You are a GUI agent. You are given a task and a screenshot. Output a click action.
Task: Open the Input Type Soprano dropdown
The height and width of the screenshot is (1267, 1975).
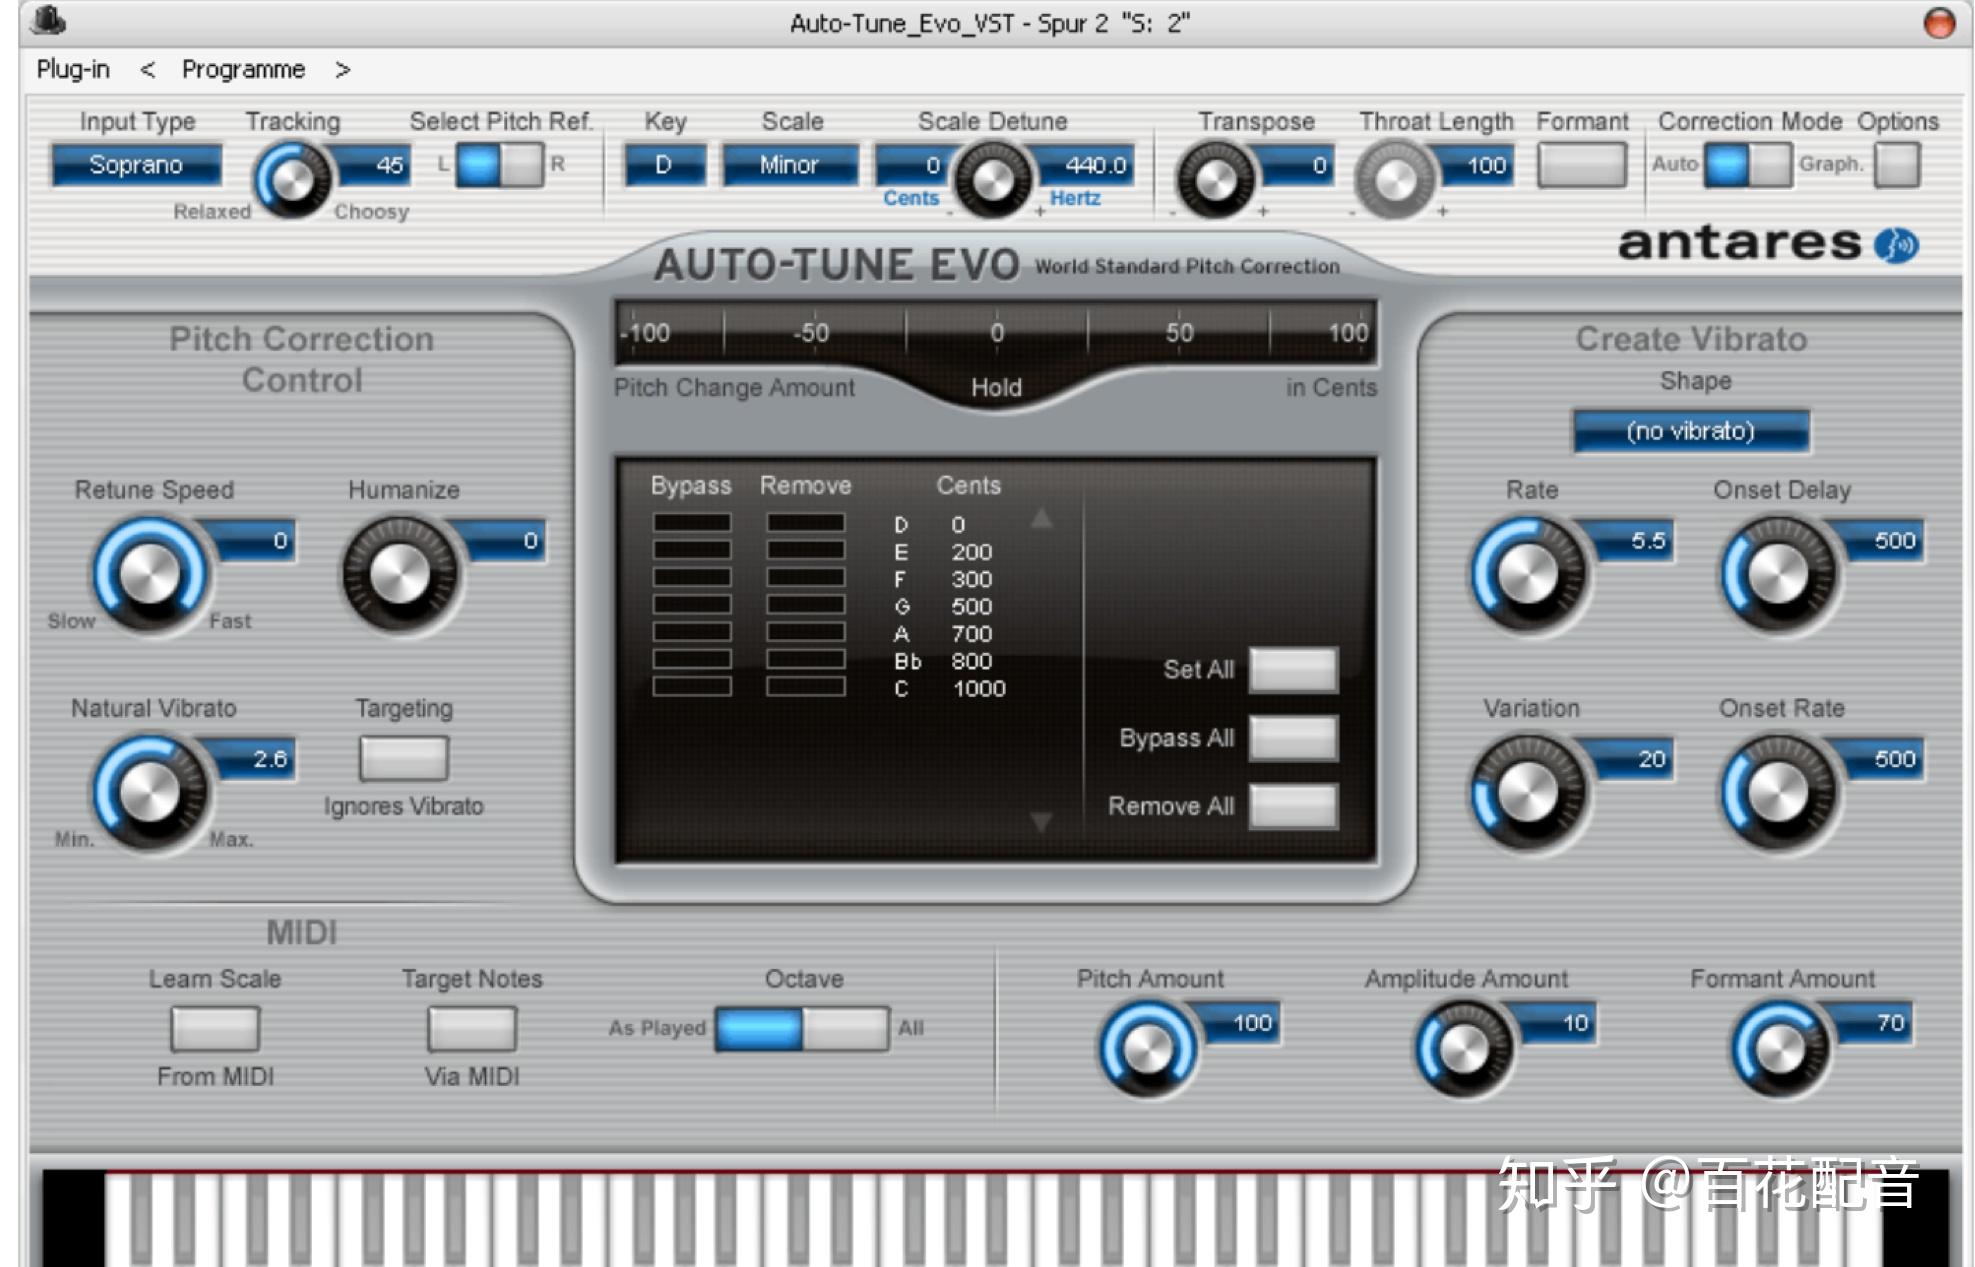(x=137, y=165)
